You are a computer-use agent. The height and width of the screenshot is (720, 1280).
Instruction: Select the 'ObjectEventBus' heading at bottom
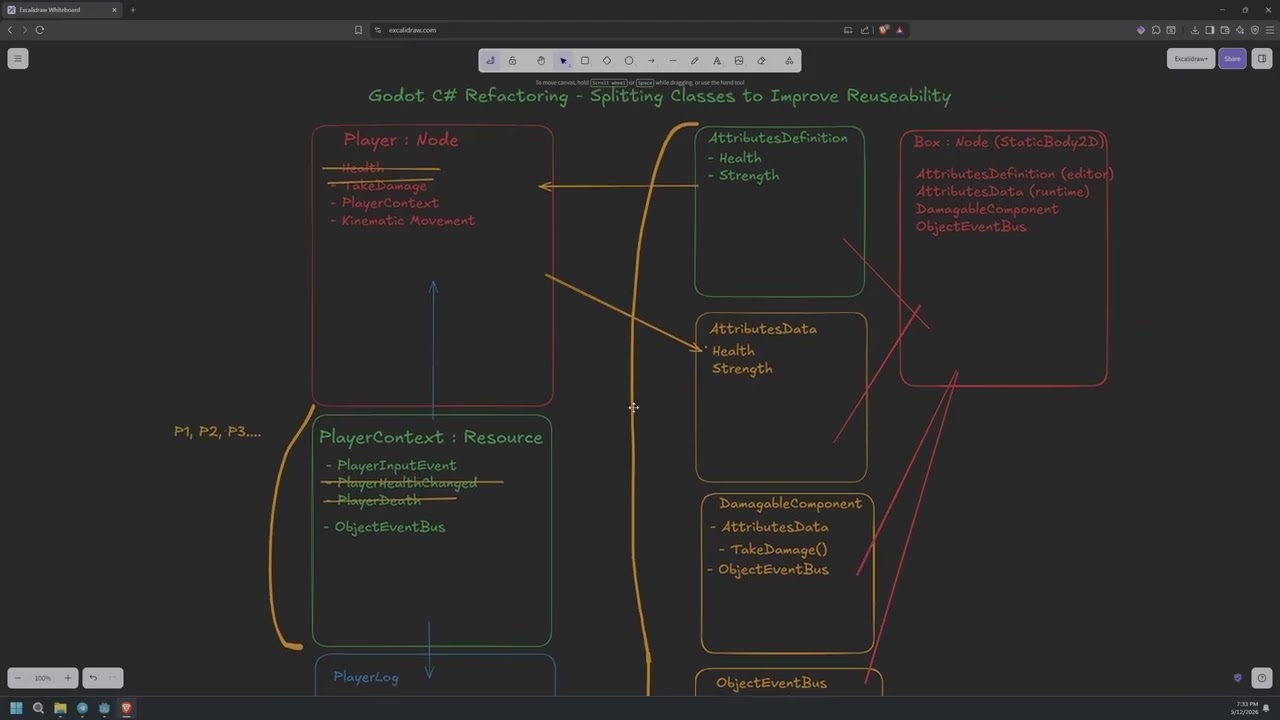tap(771, 683)
